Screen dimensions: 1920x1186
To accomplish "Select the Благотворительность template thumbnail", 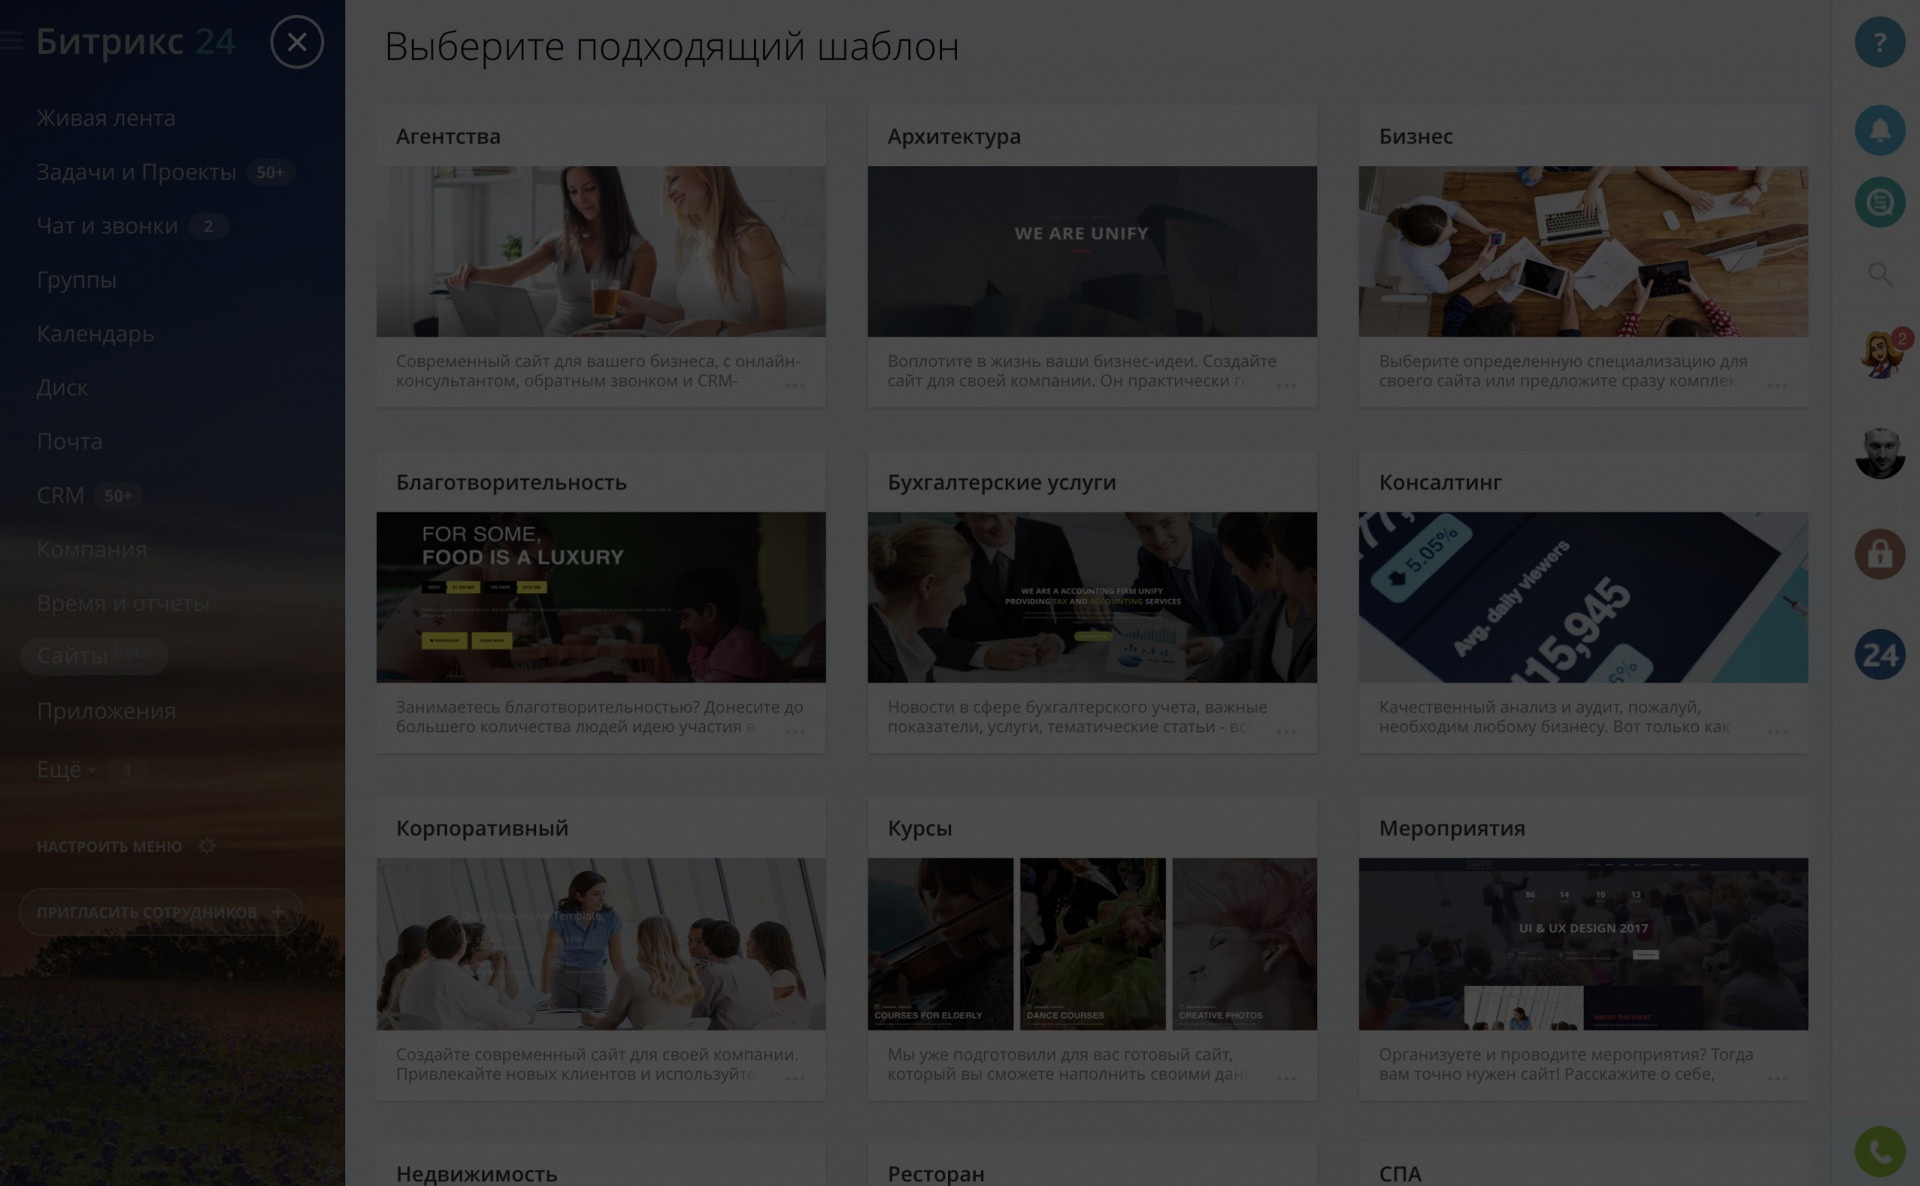I will 601,597.
